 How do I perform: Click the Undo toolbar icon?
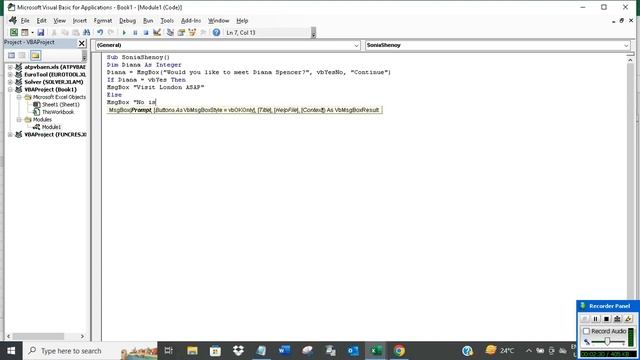100,32
